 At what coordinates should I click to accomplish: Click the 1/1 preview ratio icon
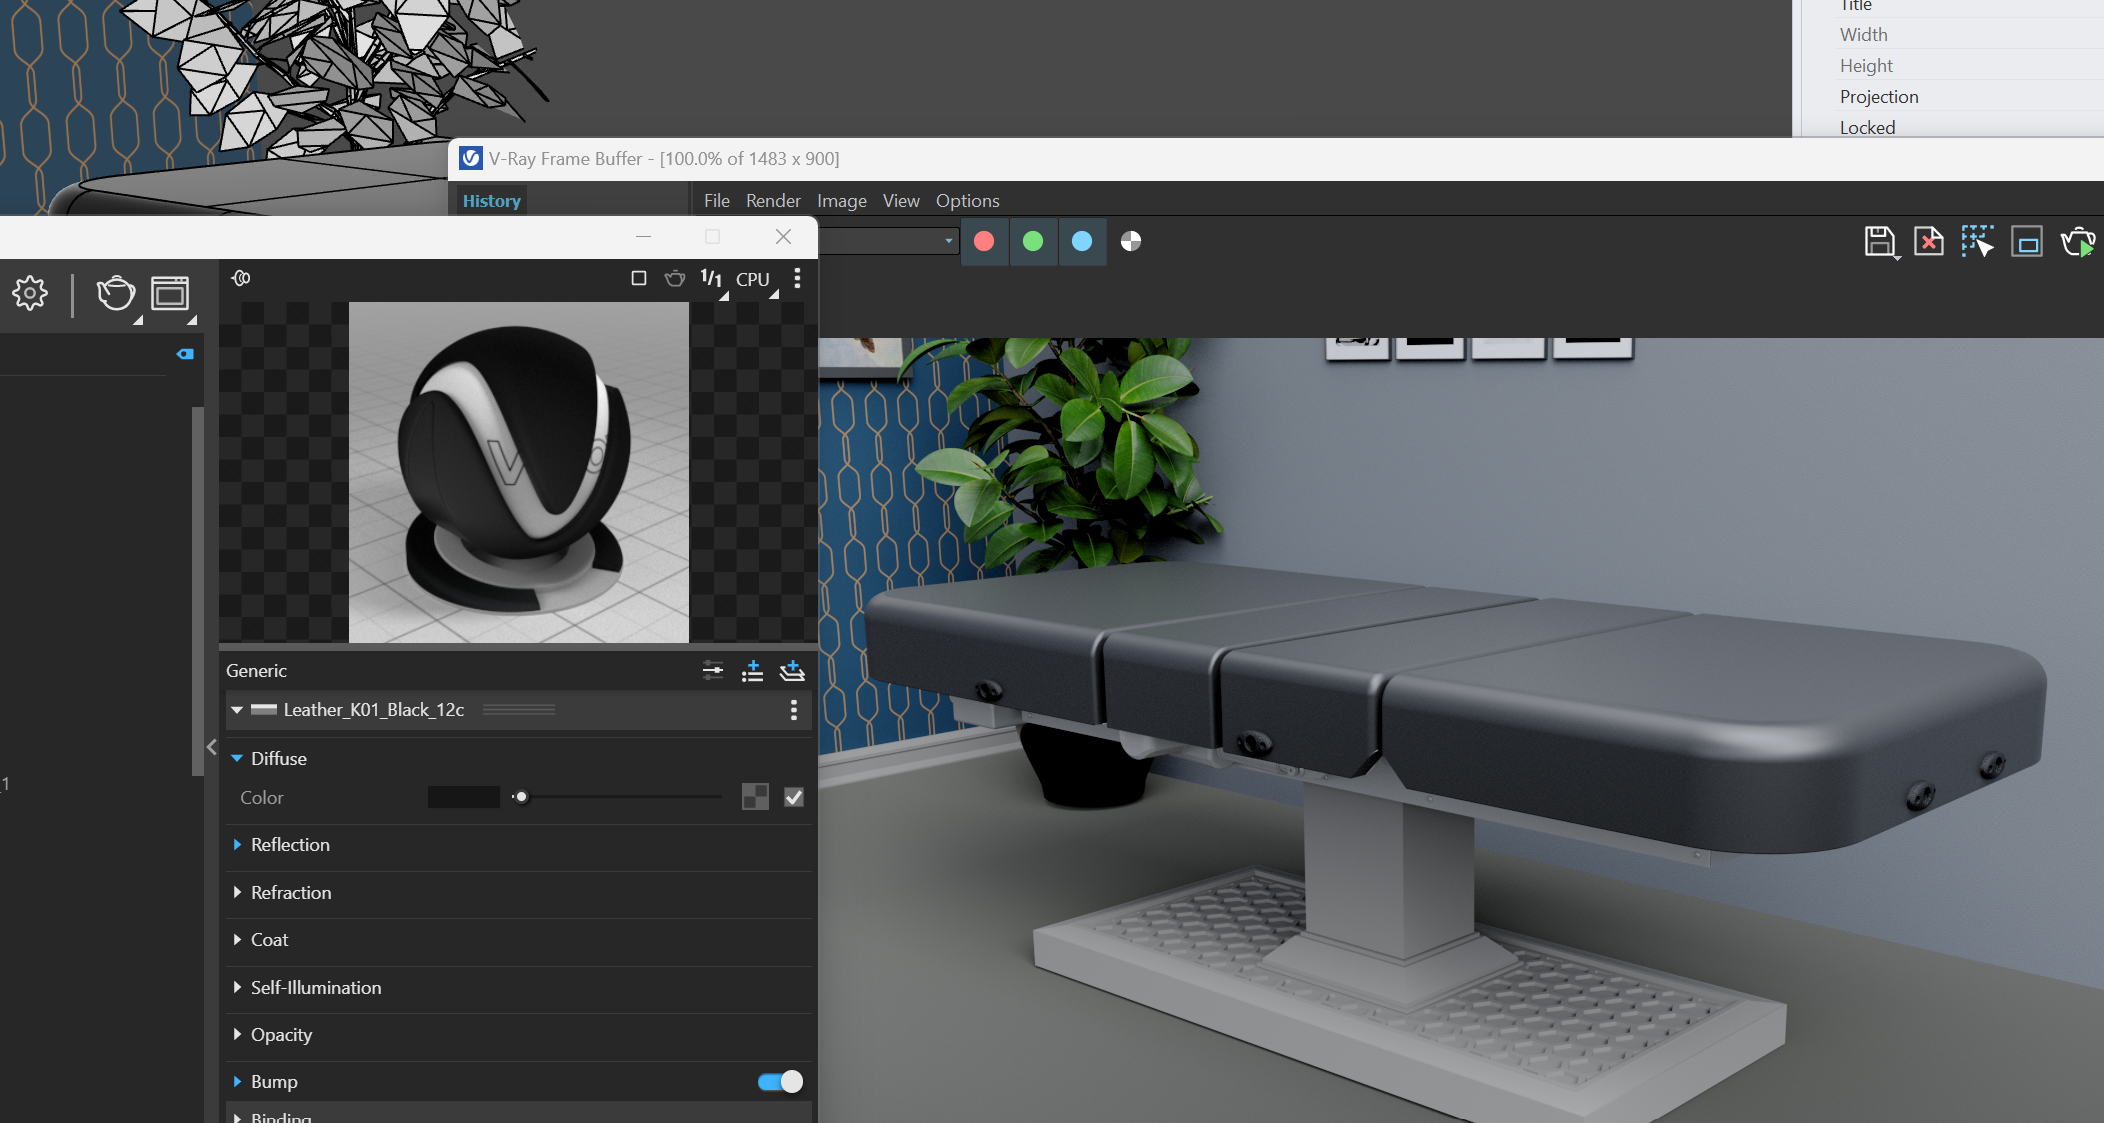coord(711,278)
